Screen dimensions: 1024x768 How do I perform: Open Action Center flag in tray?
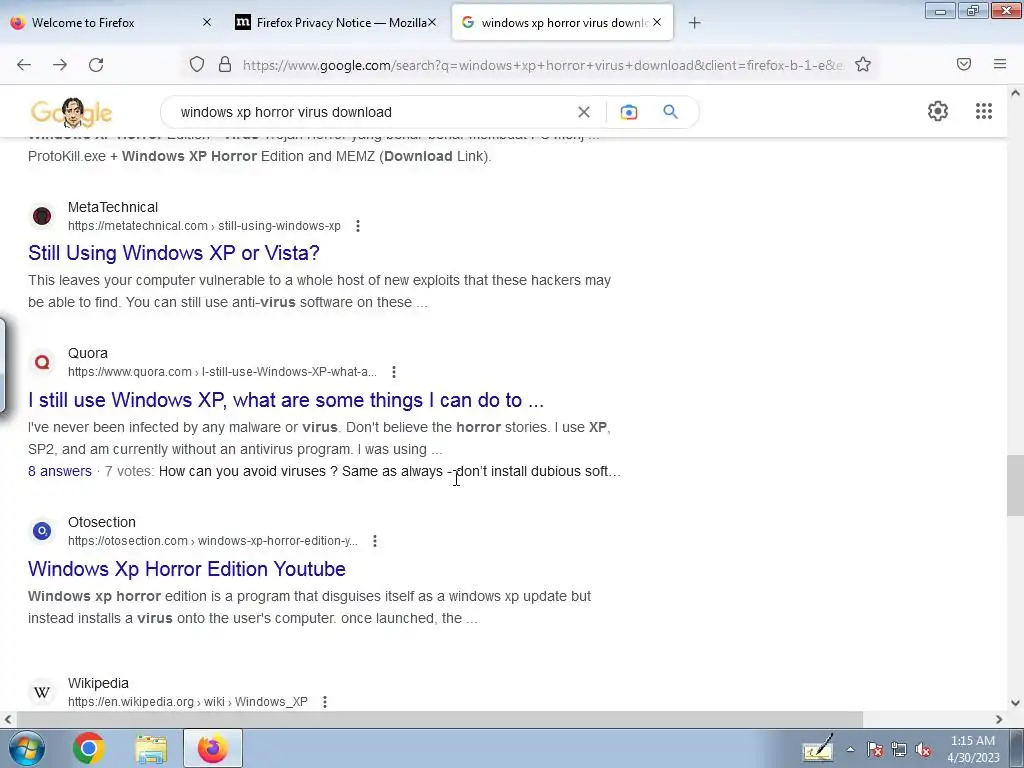pos(875,750)
